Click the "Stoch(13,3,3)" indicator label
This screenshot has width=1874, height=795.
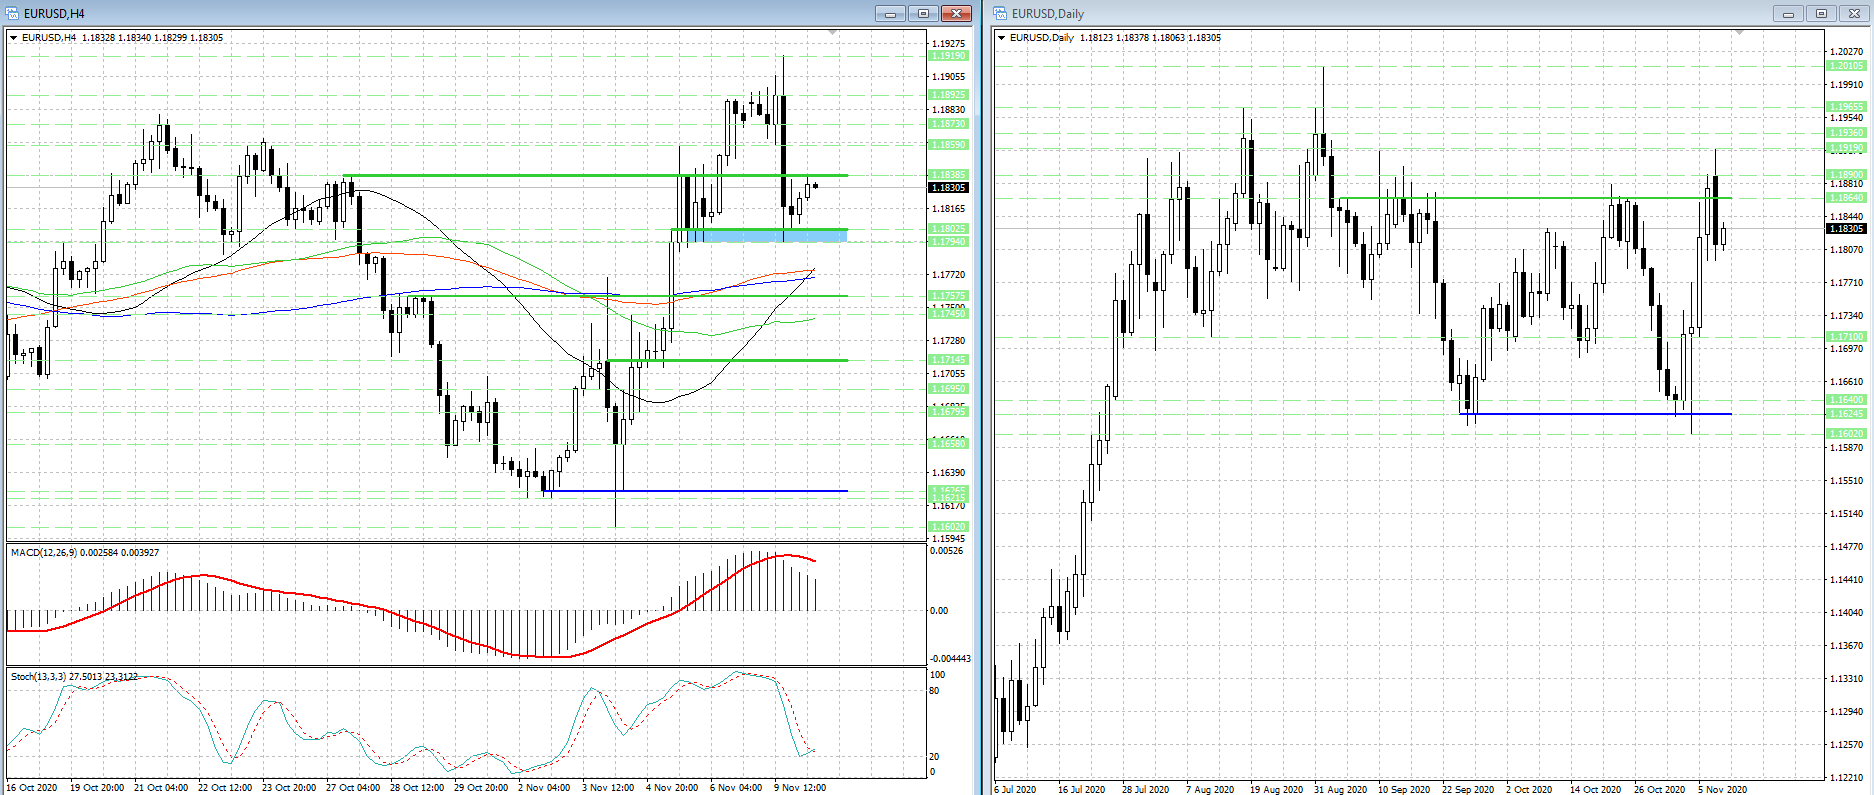(x=39, y=677)
